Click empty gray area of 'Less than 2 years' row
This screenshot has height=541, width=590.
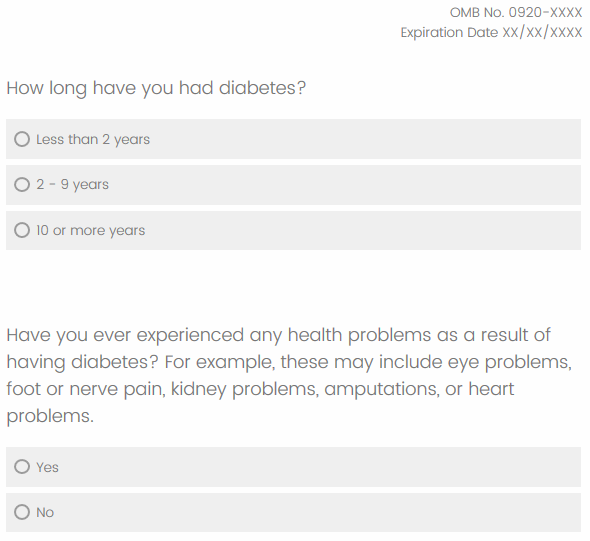tap(365, 139)
